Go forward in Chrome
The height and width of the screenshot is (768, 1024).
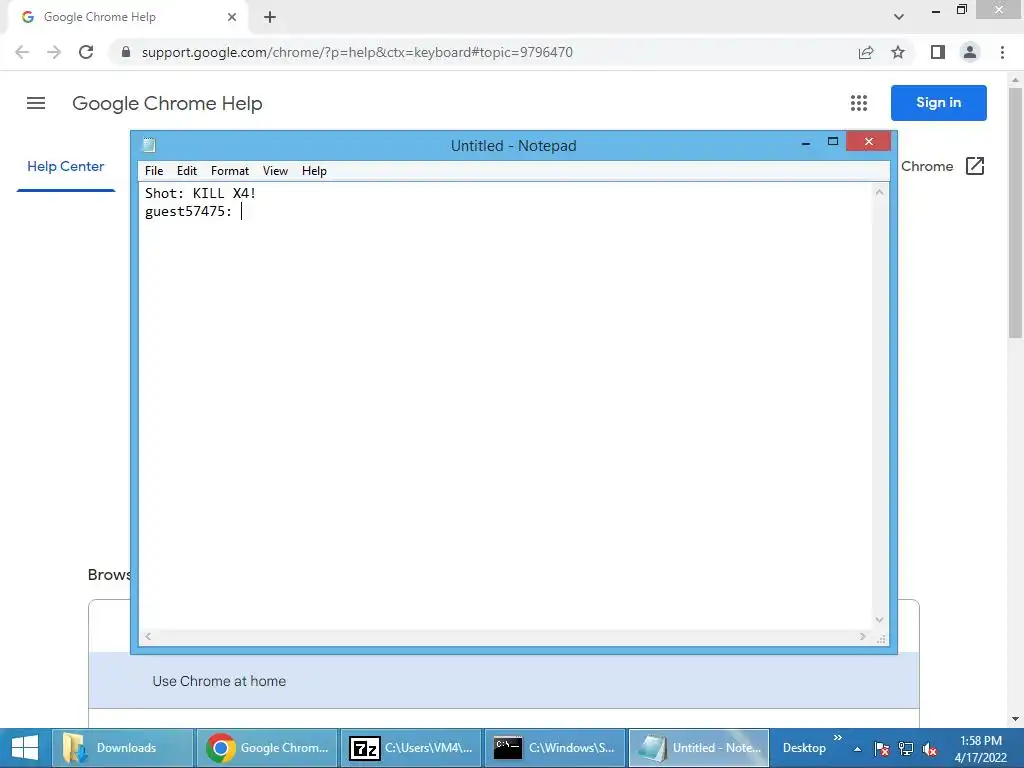(54, 52)
